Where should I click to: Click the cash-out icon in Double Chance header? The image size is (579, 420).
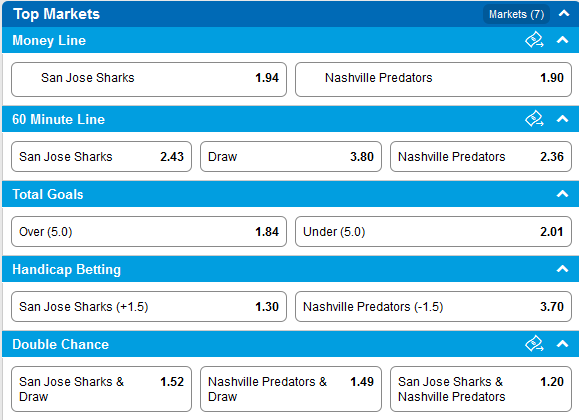click(534, 344)
